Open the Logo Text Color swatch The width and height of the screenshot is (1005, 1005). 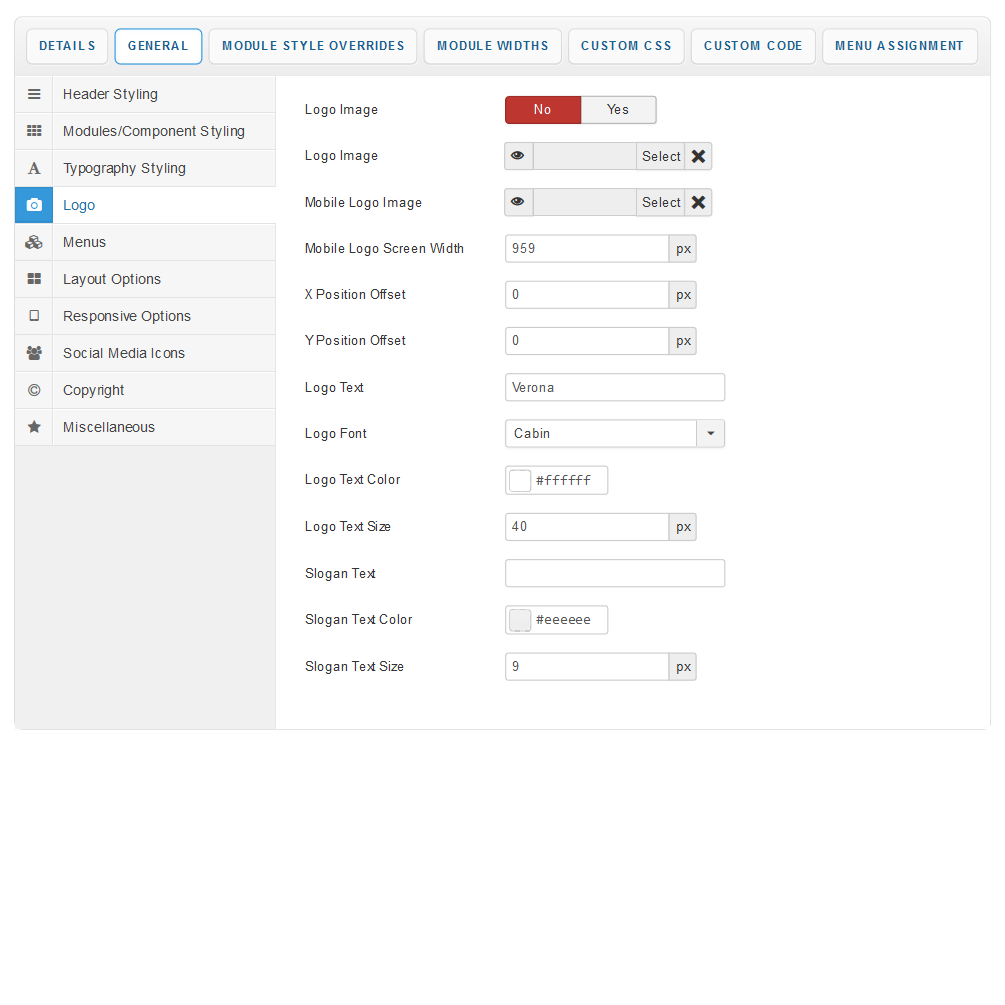[x=520, y=481]
